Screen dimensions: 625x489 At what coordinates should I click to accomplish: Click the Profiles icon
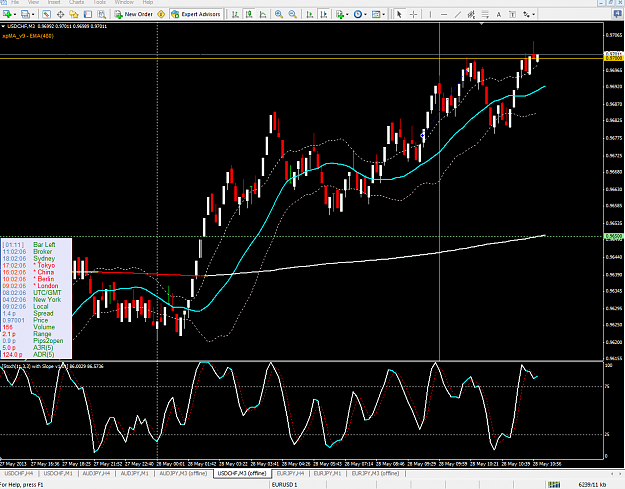coord(25,14)
